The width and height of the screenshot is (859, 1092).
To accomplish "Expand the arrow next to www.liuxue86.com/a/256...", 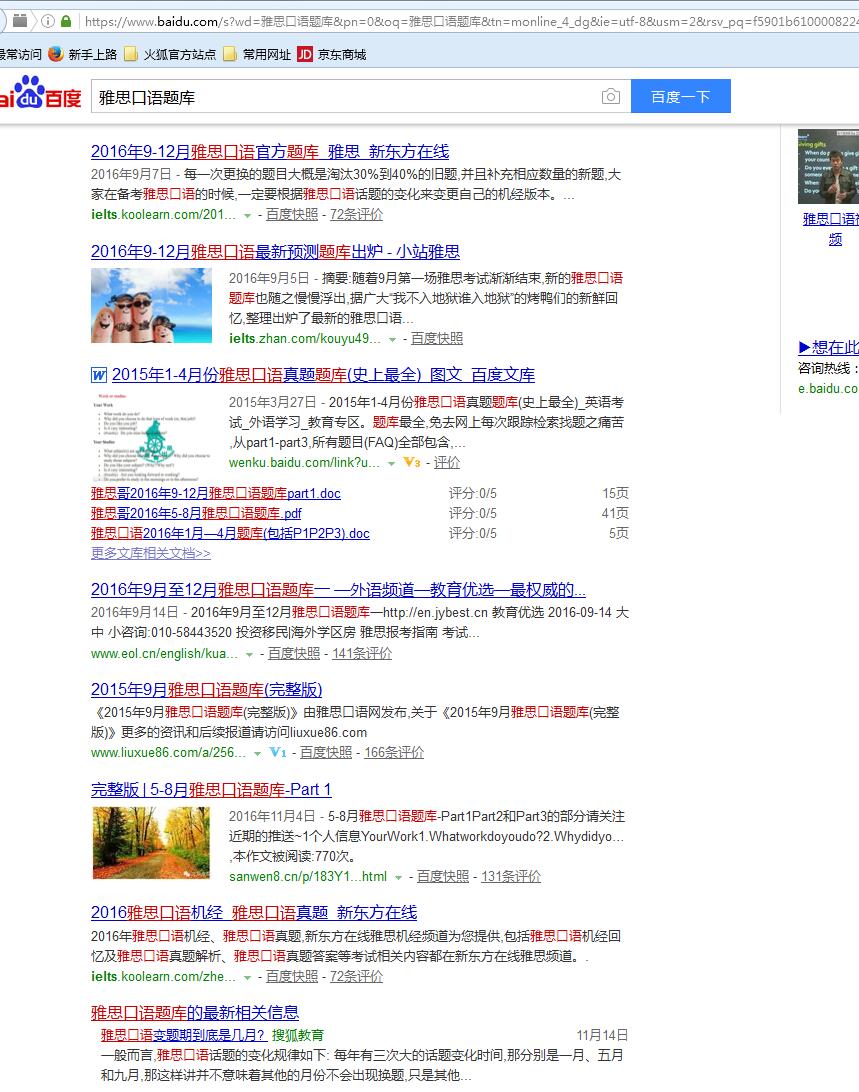I will (x=258, y=754).
